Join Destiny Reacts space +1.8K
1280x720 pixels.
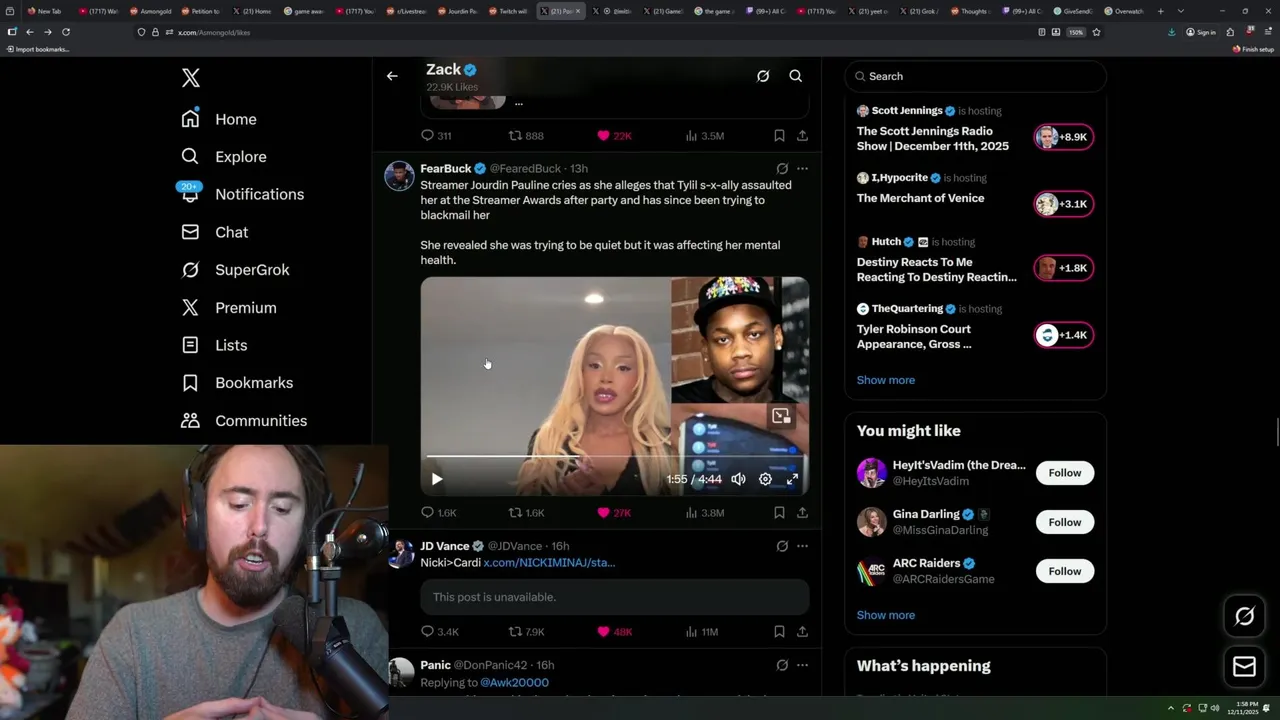click(1064, 268)
